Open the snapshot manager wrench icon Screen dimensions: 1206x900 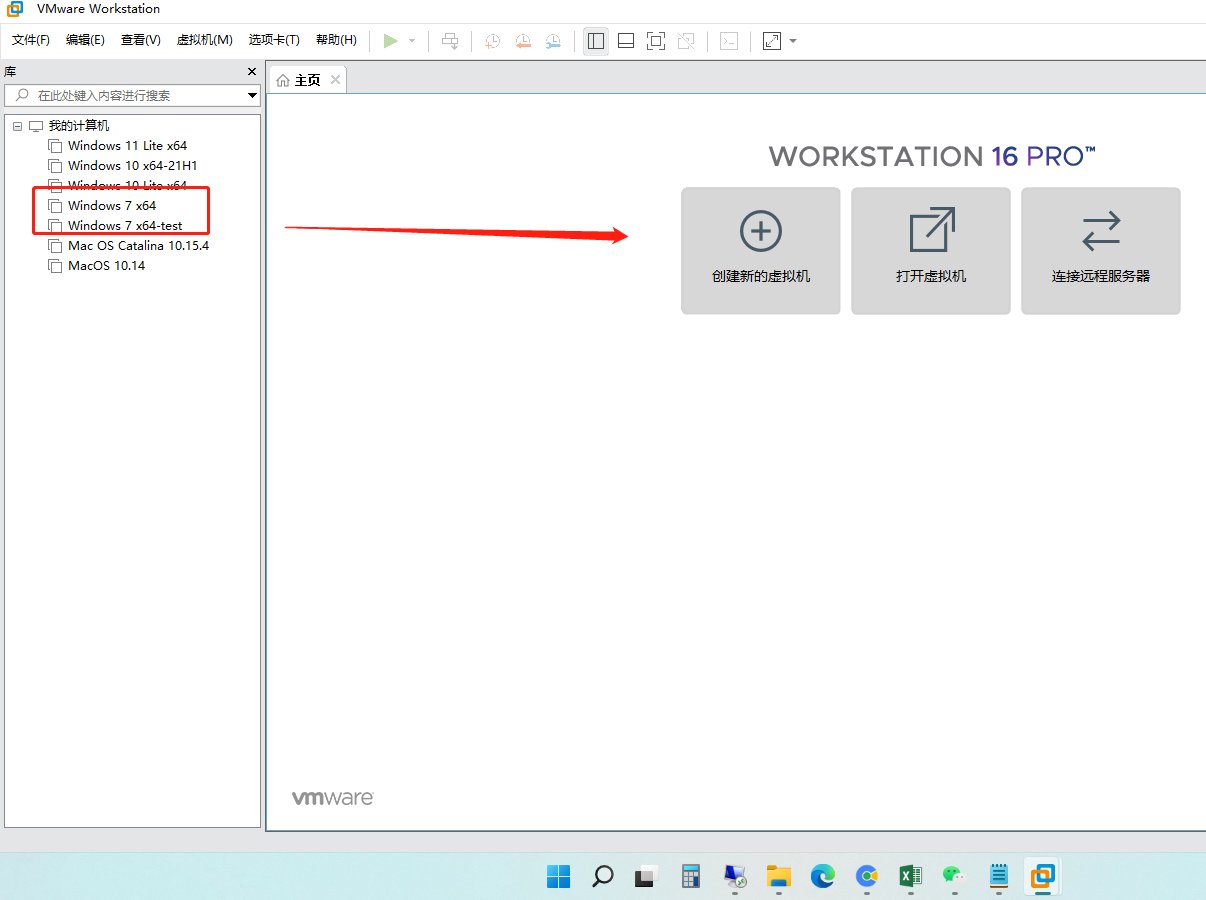(553, 41)
